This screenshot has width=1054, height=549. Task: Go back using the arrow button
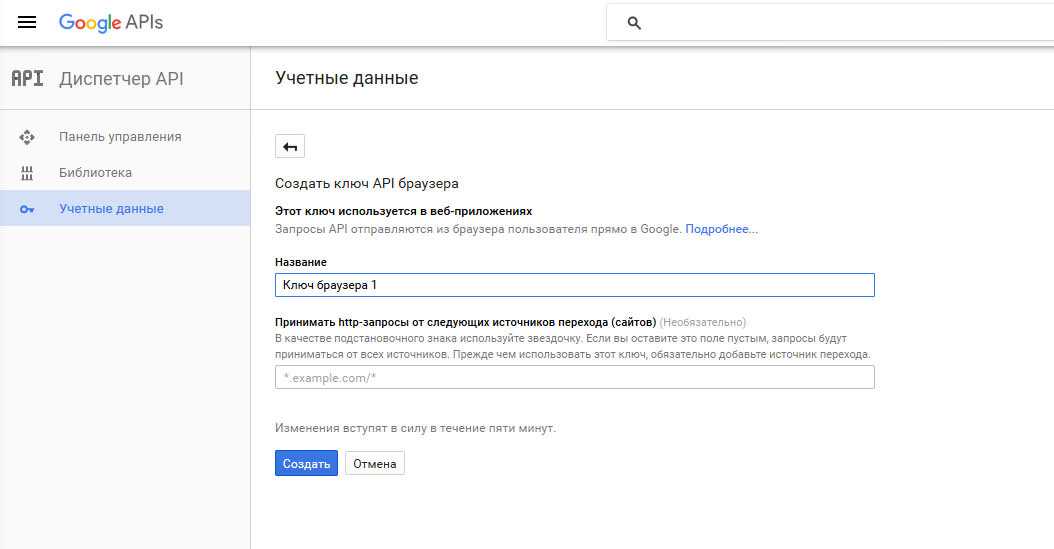point(290,147)
